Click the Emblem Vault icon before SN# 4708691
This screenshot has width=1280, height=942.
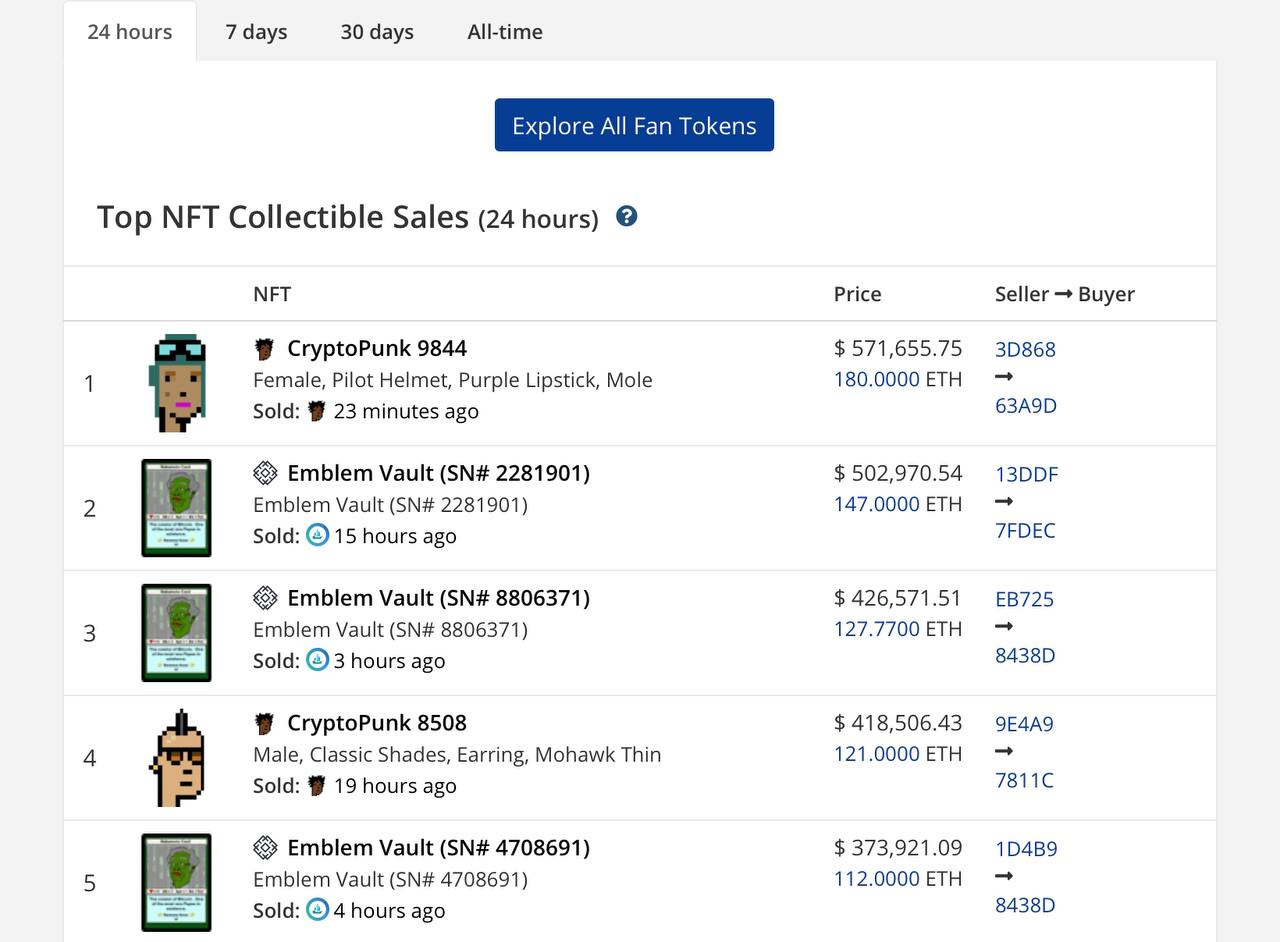point(265,848)
